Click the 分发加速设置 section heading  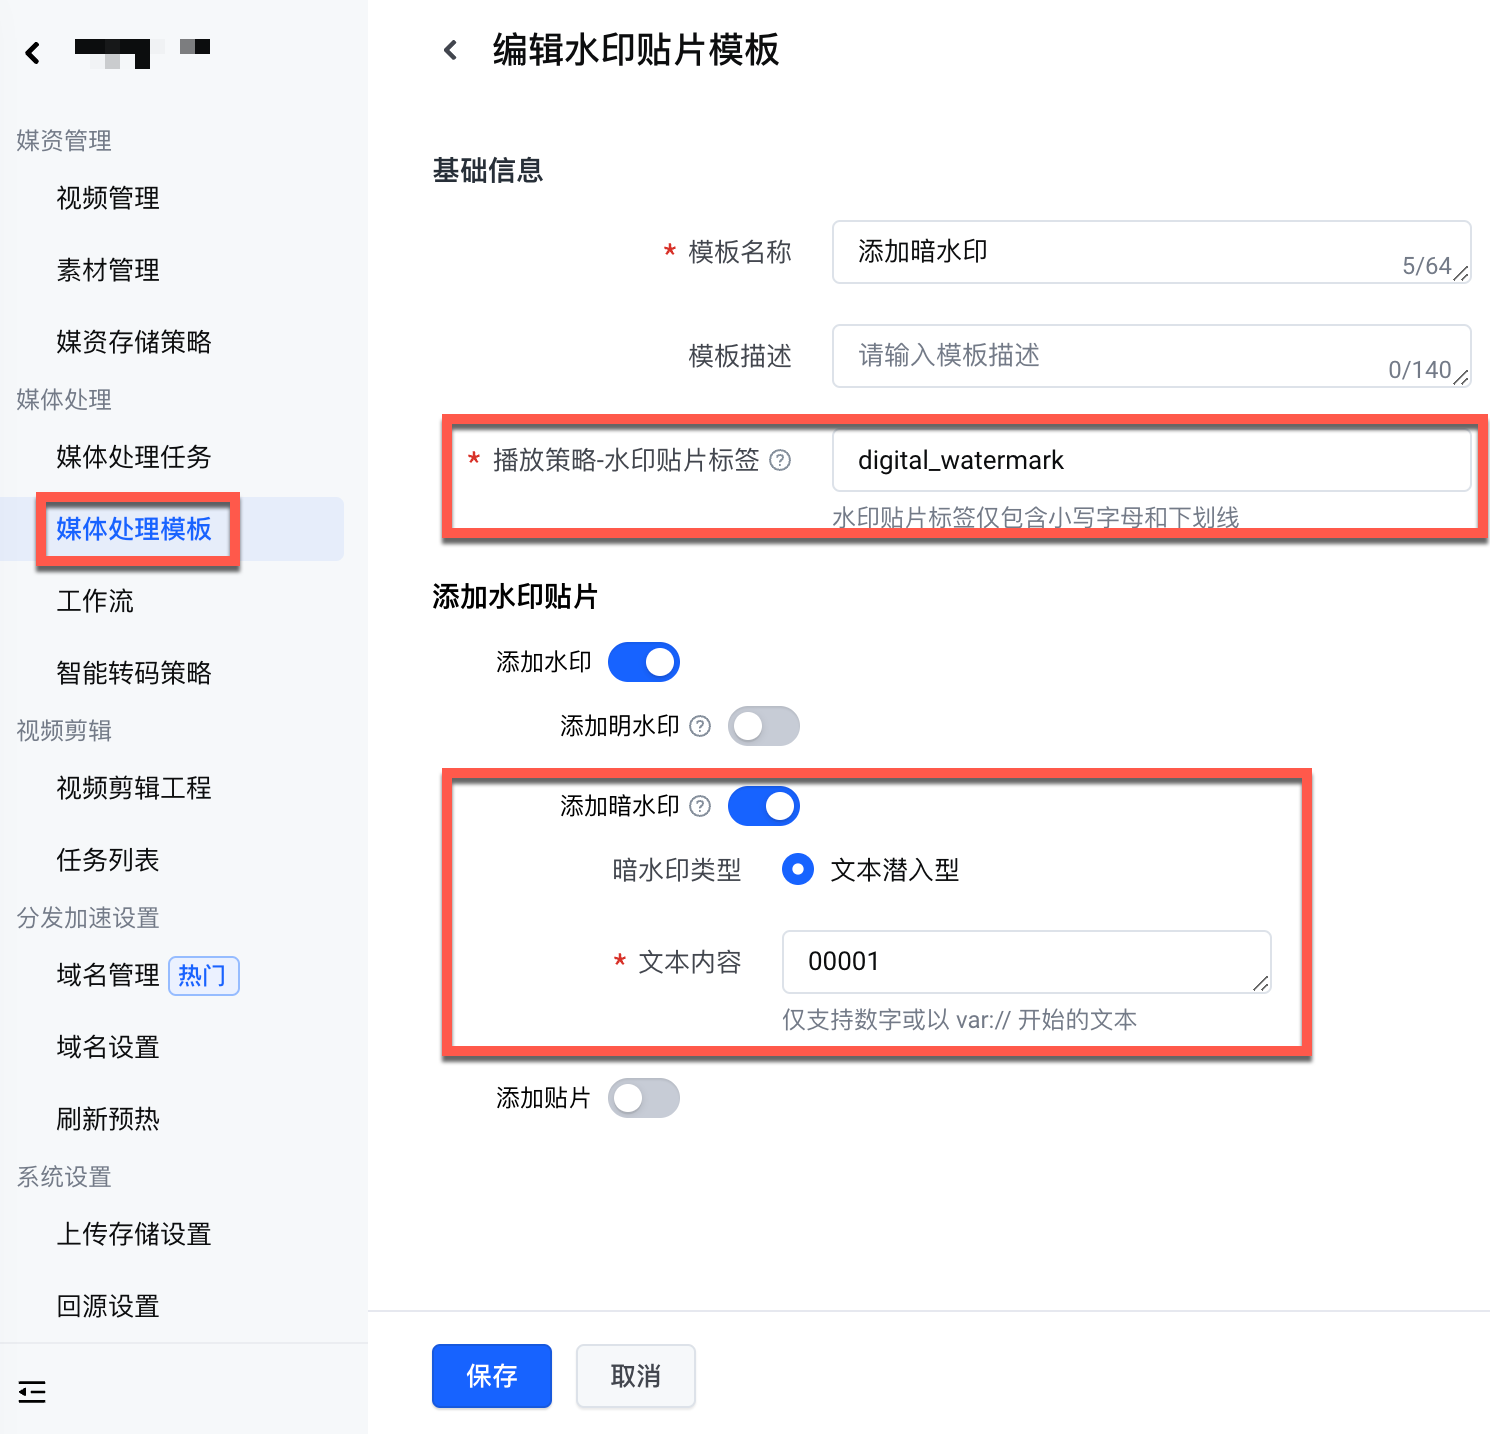coord(88,918)
